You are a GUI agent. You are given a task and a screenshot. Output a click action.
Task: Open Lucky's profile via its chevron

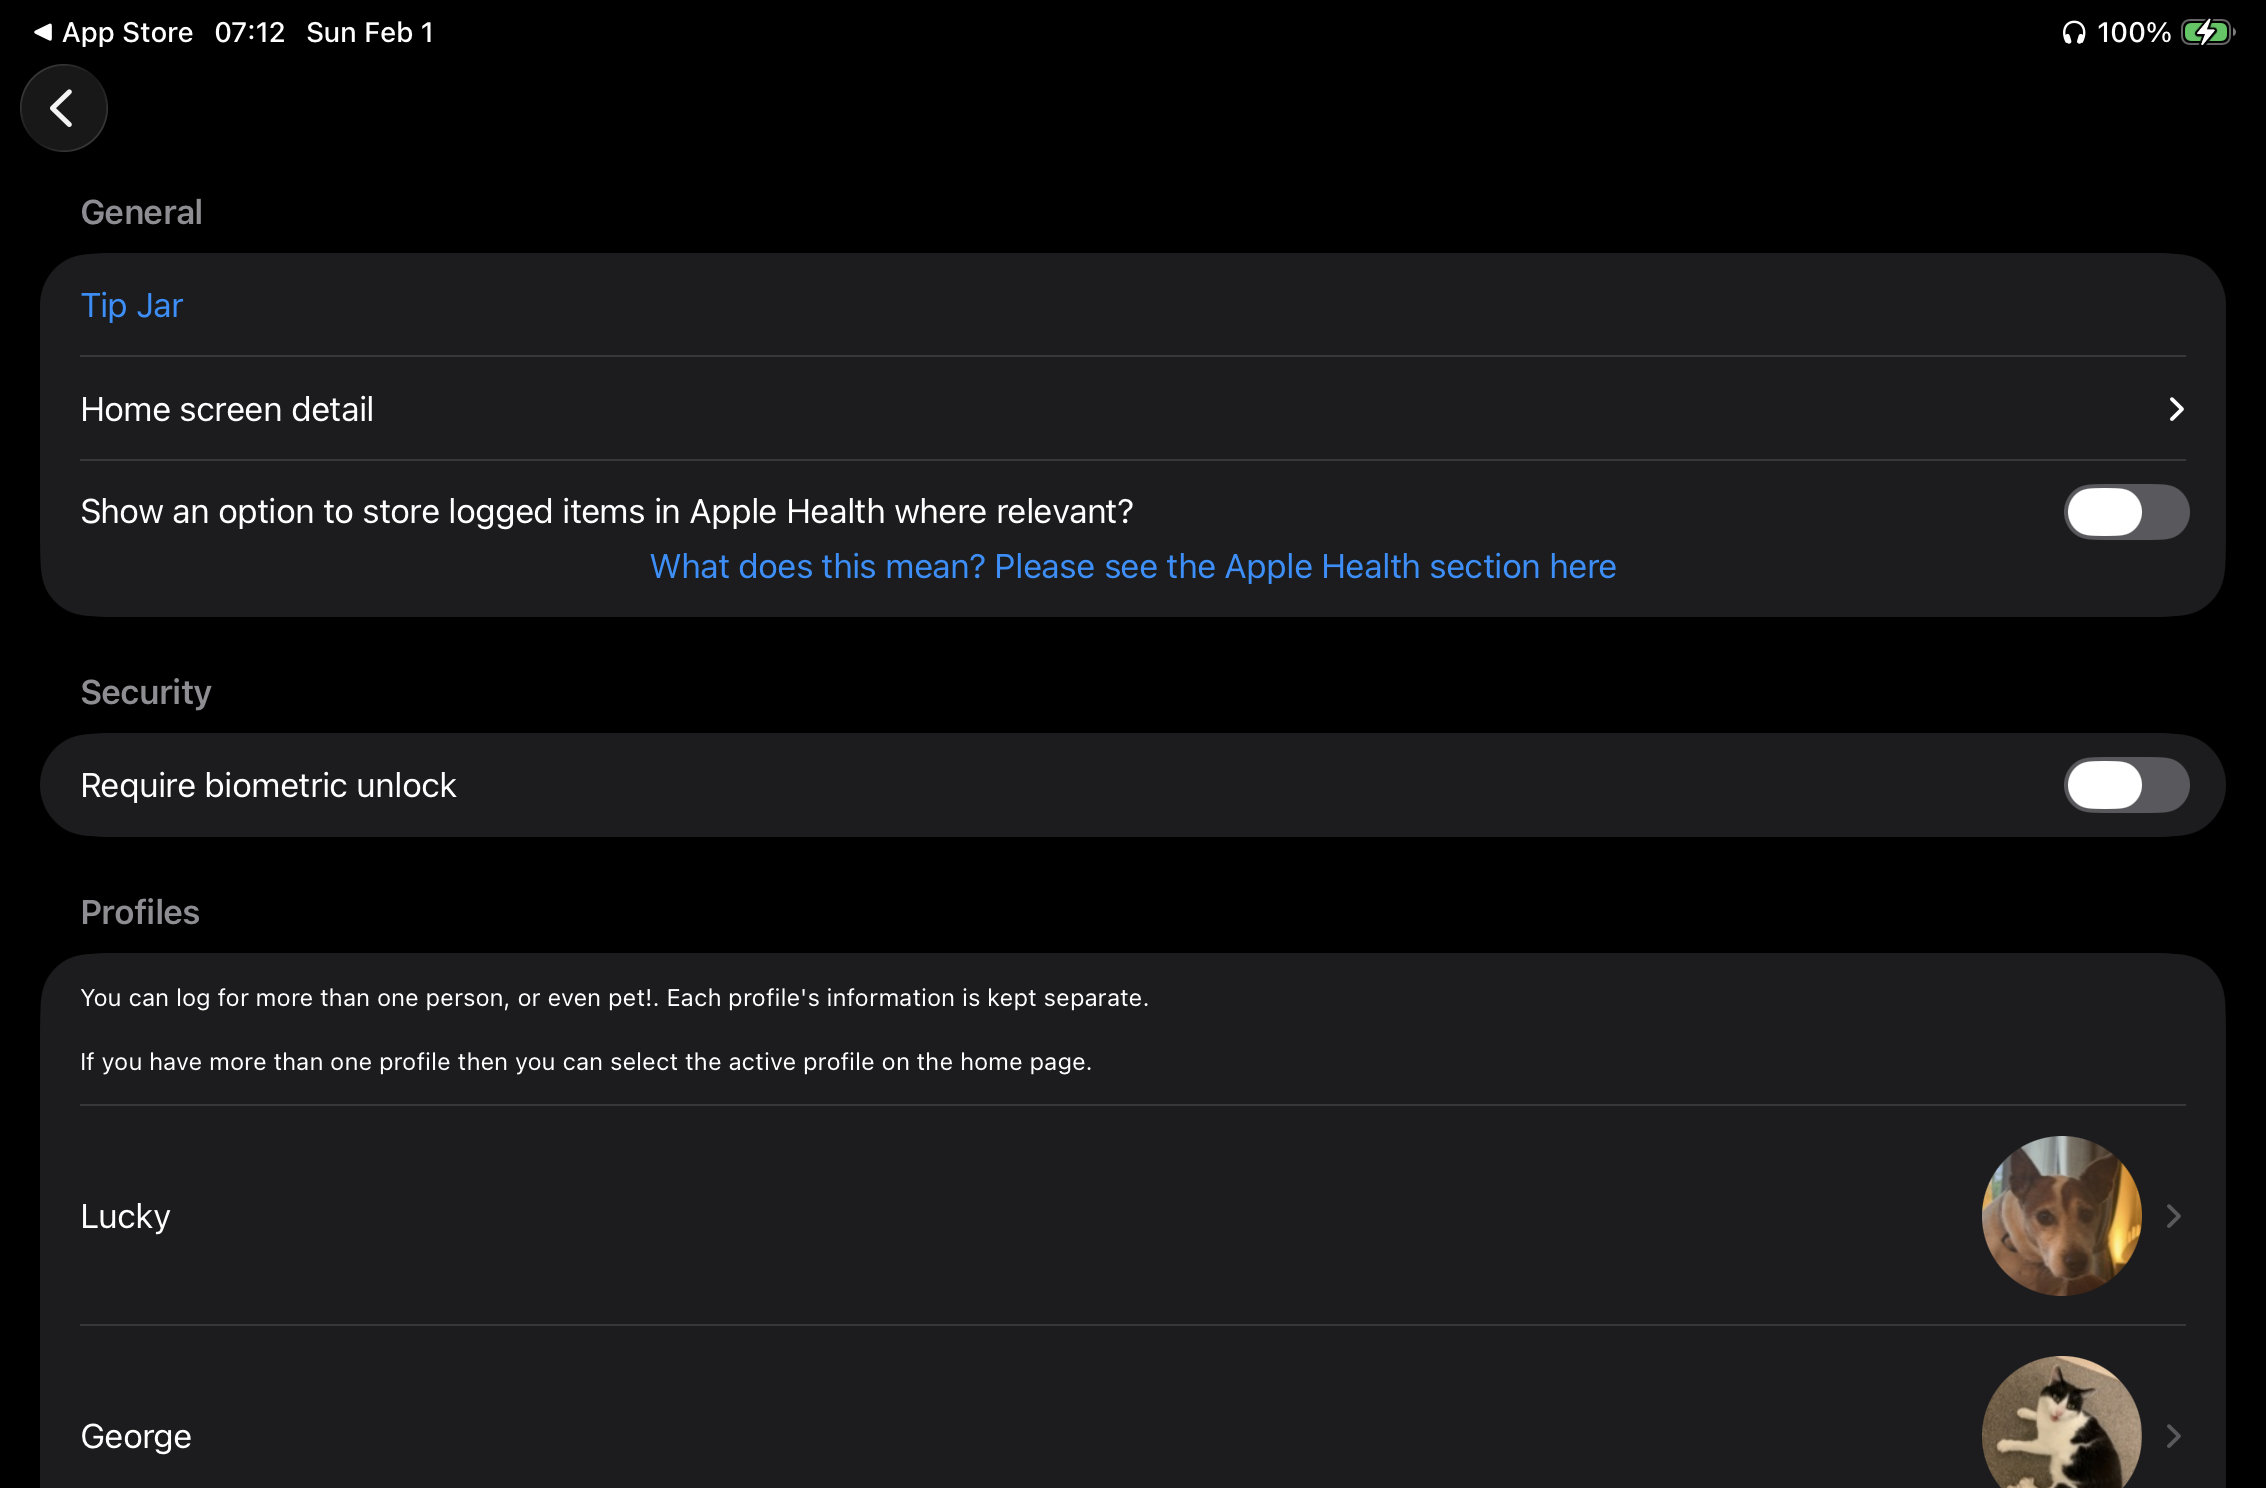pyautogui.click(x=2174, y=1216)
